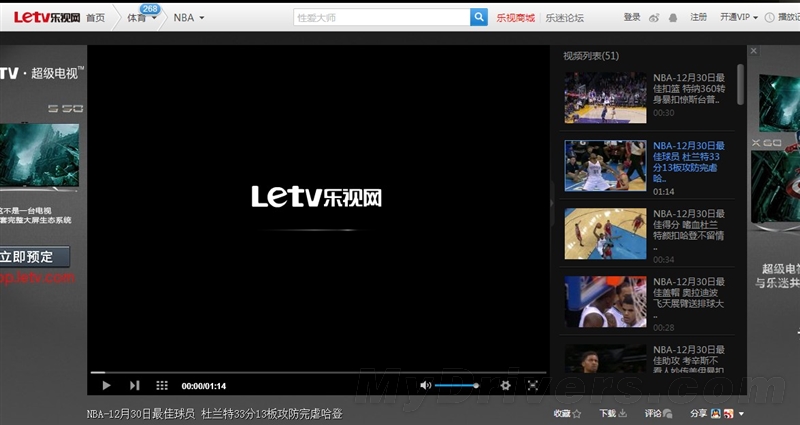Close the right-side ad panel
The image size is (800, 425).
click(754, 51)
